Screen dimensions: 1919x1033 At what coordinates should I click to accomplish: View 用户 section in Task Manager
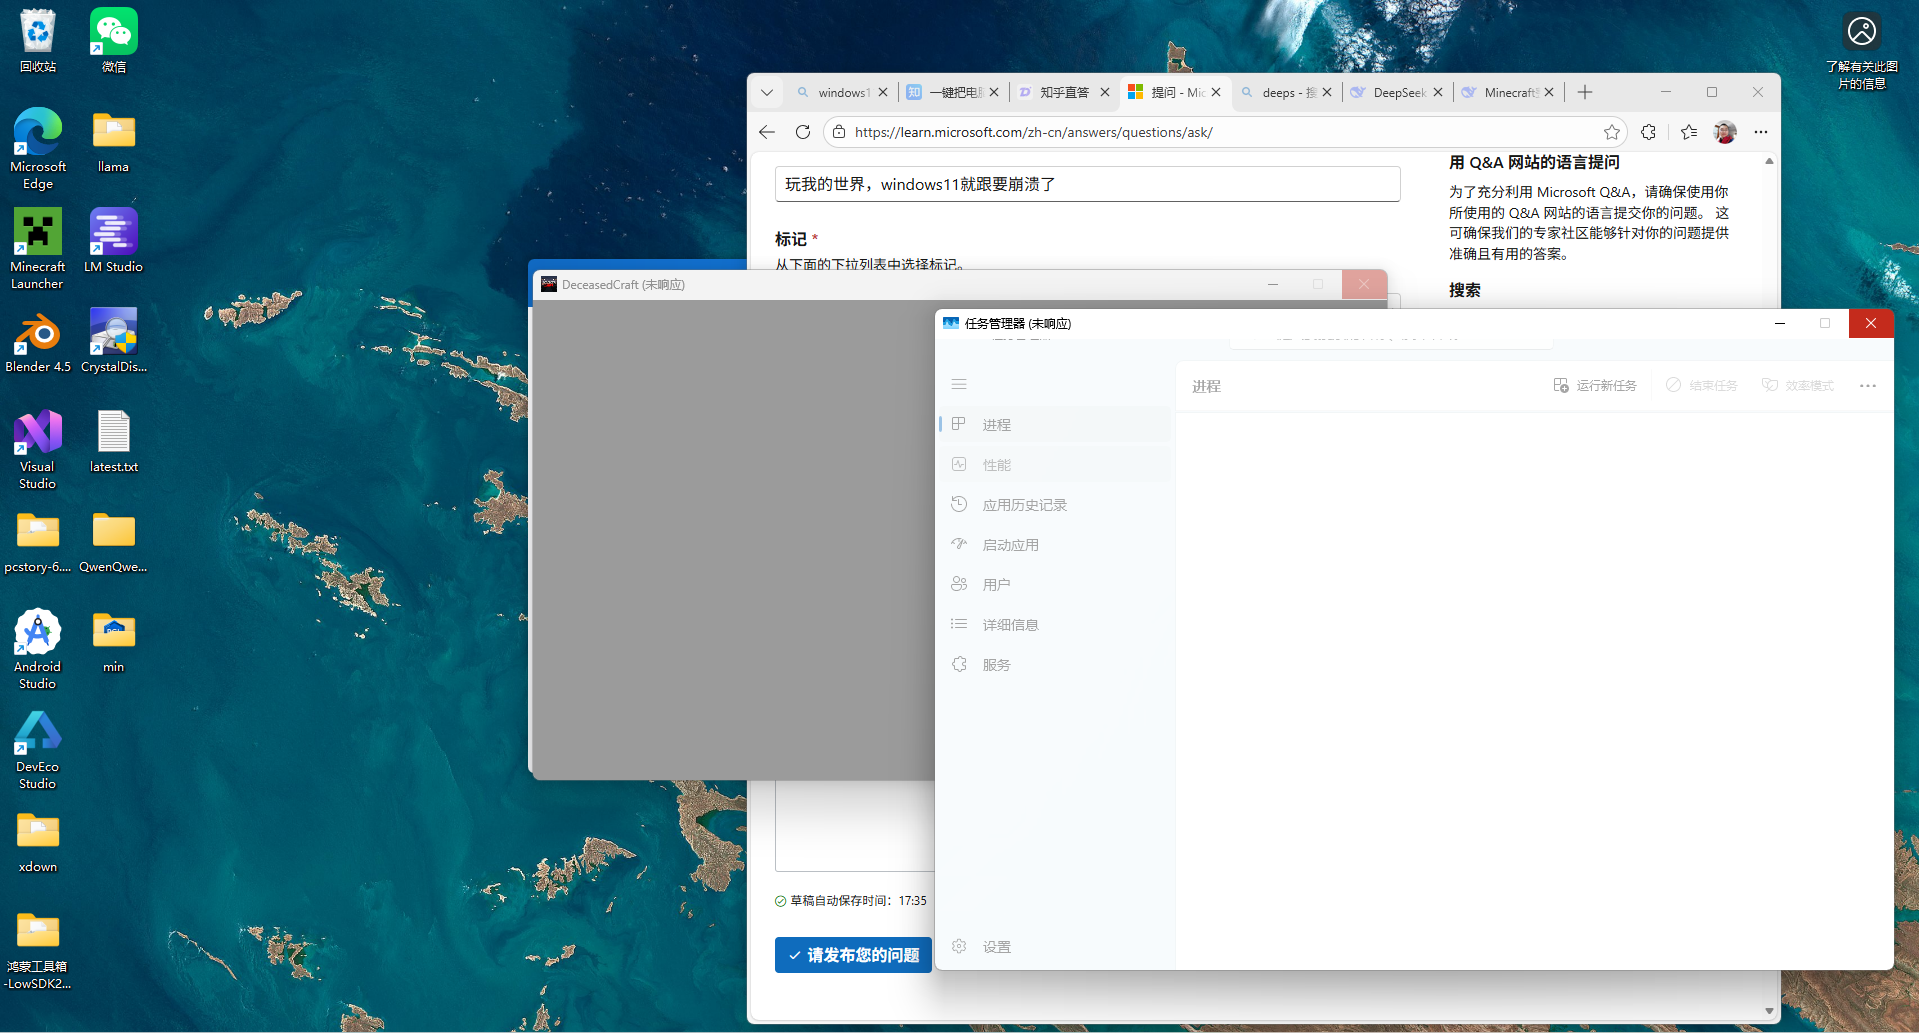996,584
